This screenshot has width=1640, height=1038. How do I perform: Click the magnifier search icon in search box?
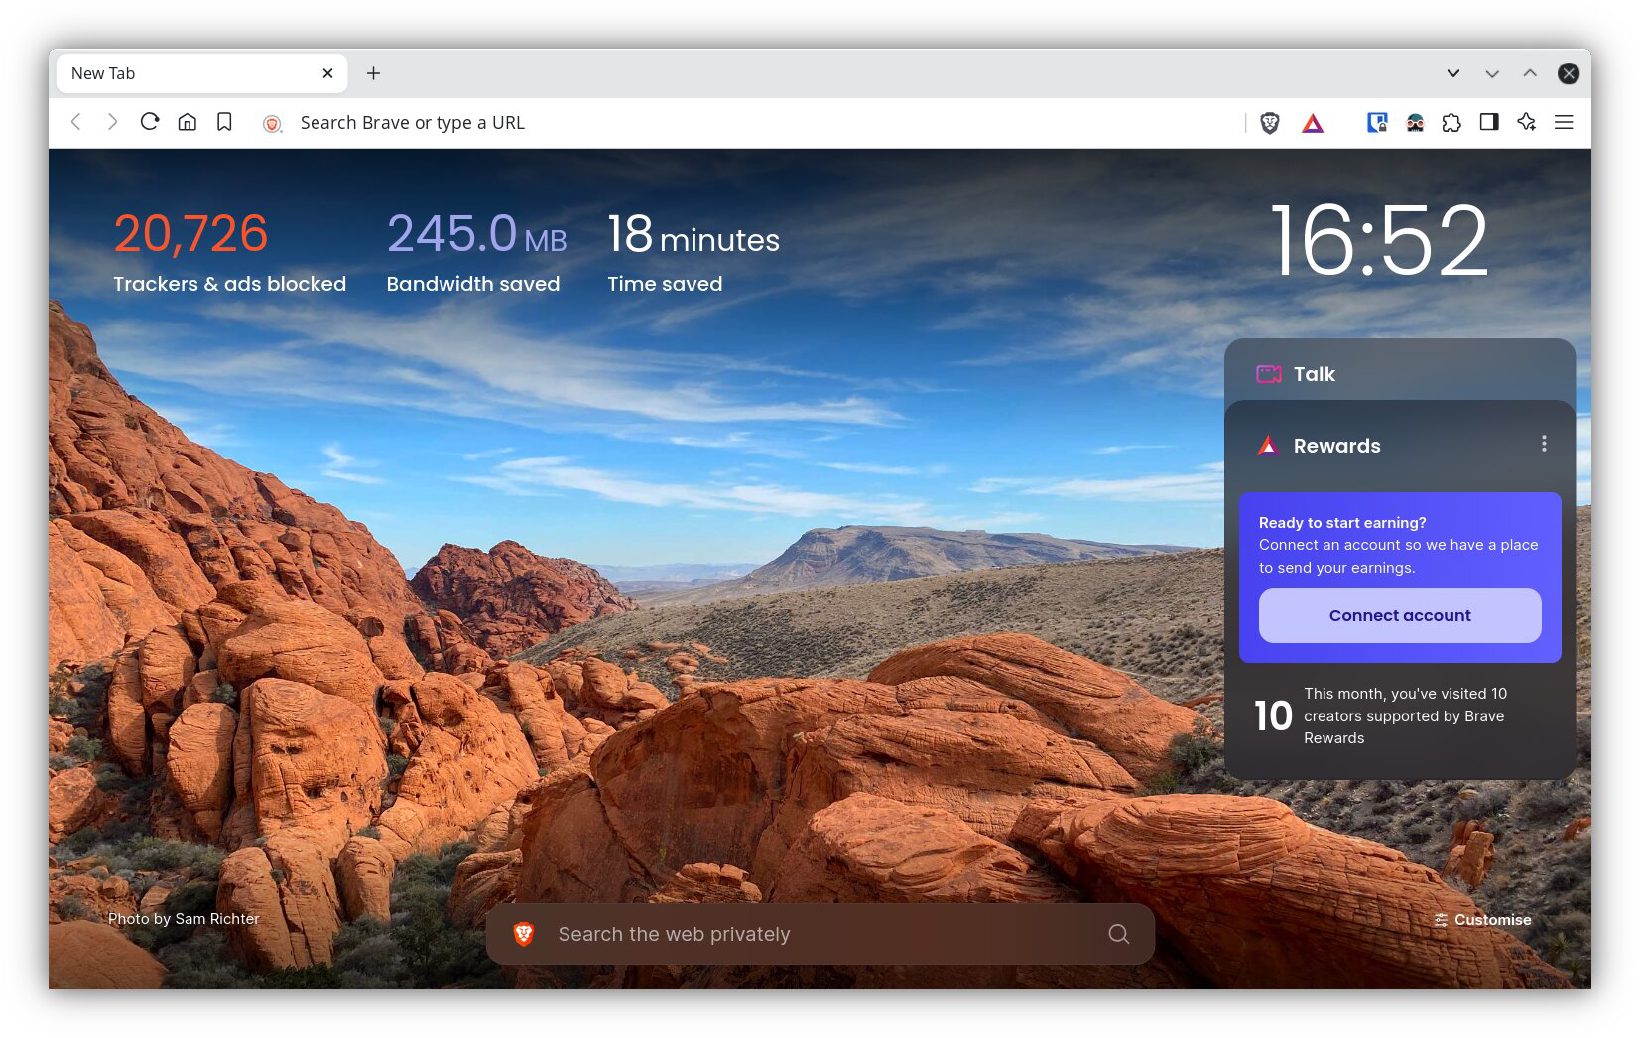click(x=1119, y=934)
